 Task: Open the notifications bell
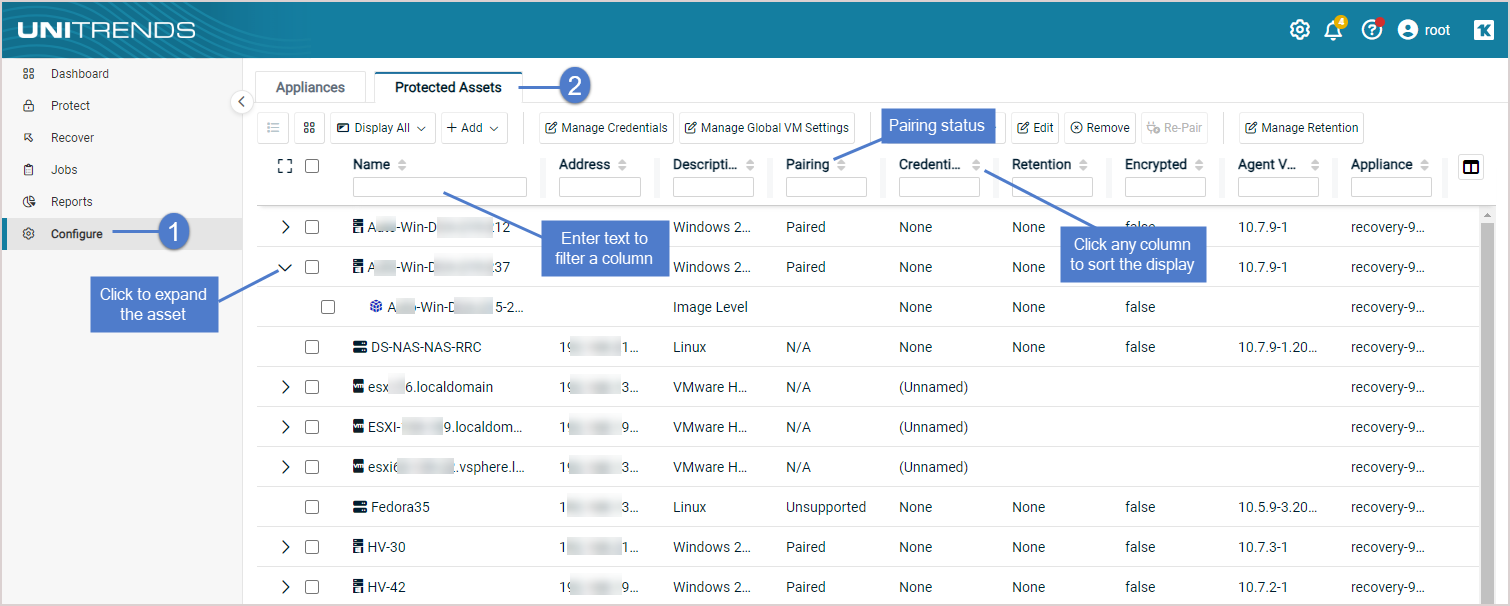pyautogui.click(x=1334, y=30)
